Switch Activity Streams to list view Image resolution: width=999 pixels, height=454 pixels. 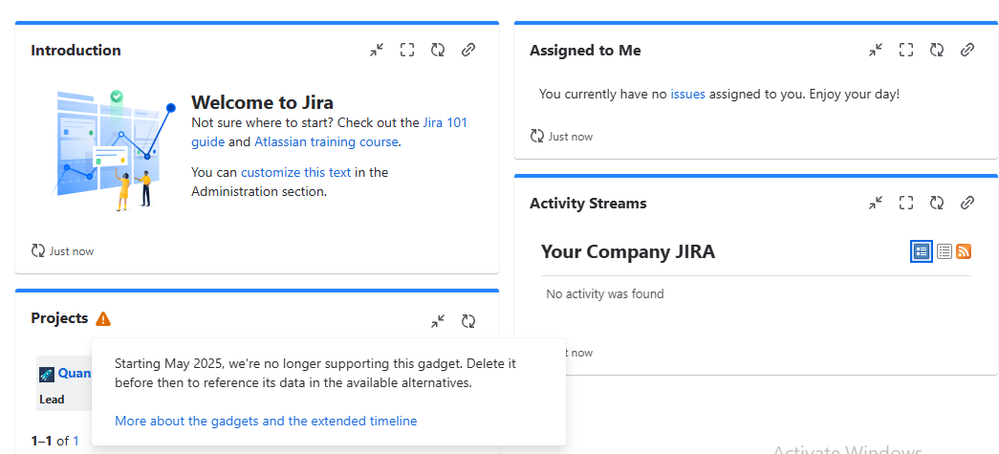point(944,252)
